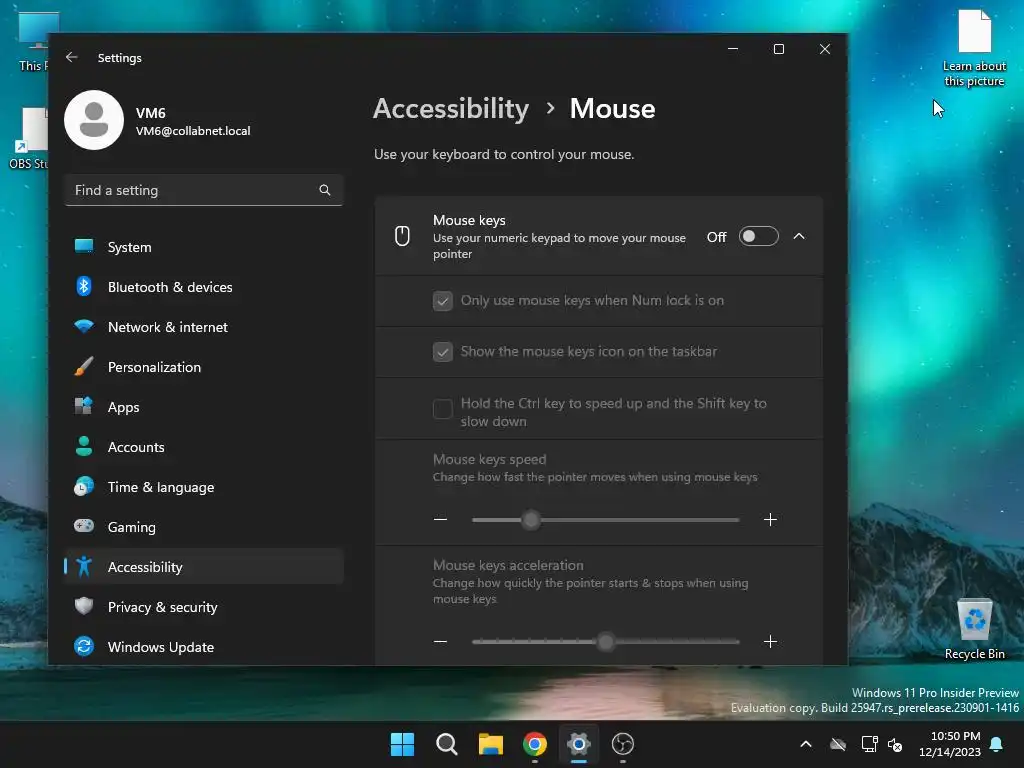
Task: Click the Mouse keys speed slider thumb
Action: tap(532, 520)
